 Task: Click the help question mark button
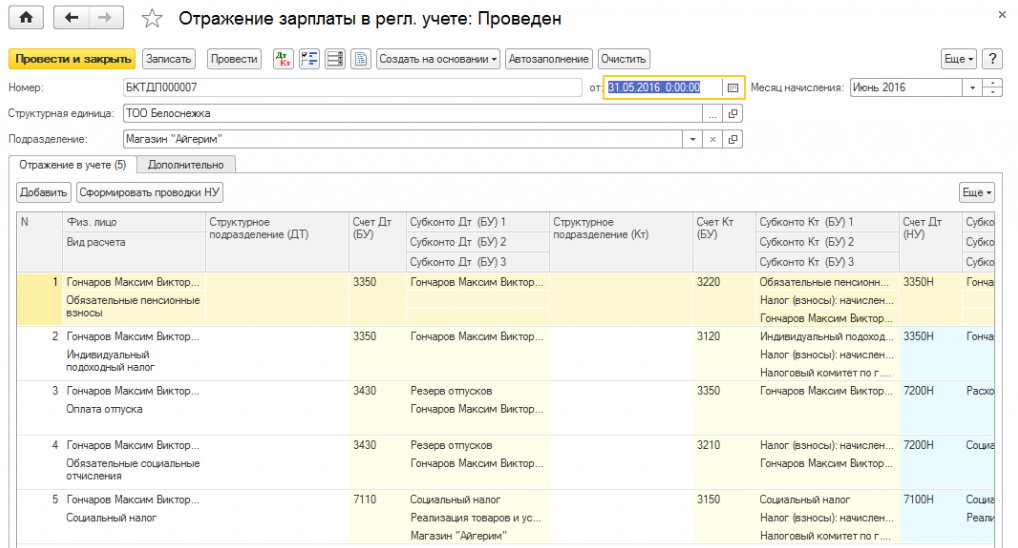[x=992, y=59]
